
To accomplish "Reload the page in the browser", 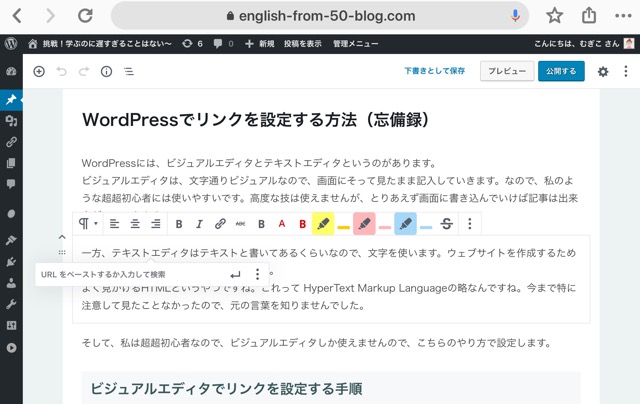I will [85, 16].
